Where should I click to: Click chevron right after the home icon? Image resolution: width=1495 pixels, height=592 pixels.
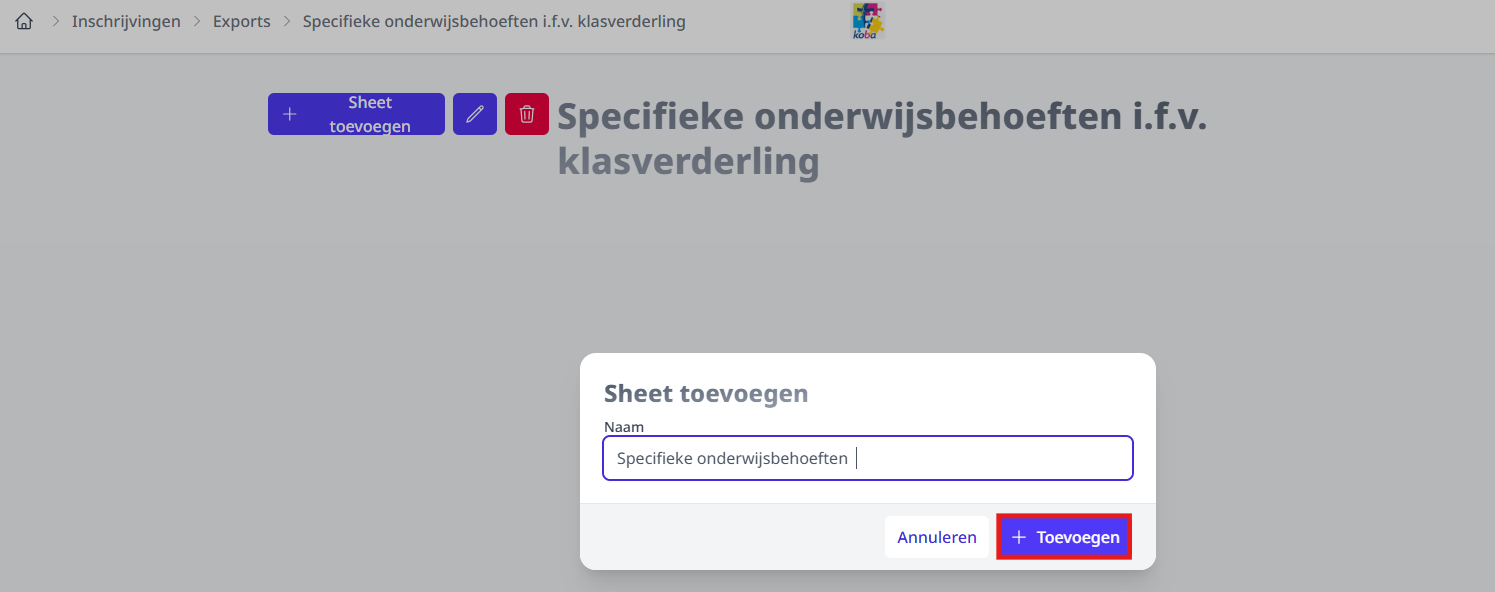(x=55, y=21)
